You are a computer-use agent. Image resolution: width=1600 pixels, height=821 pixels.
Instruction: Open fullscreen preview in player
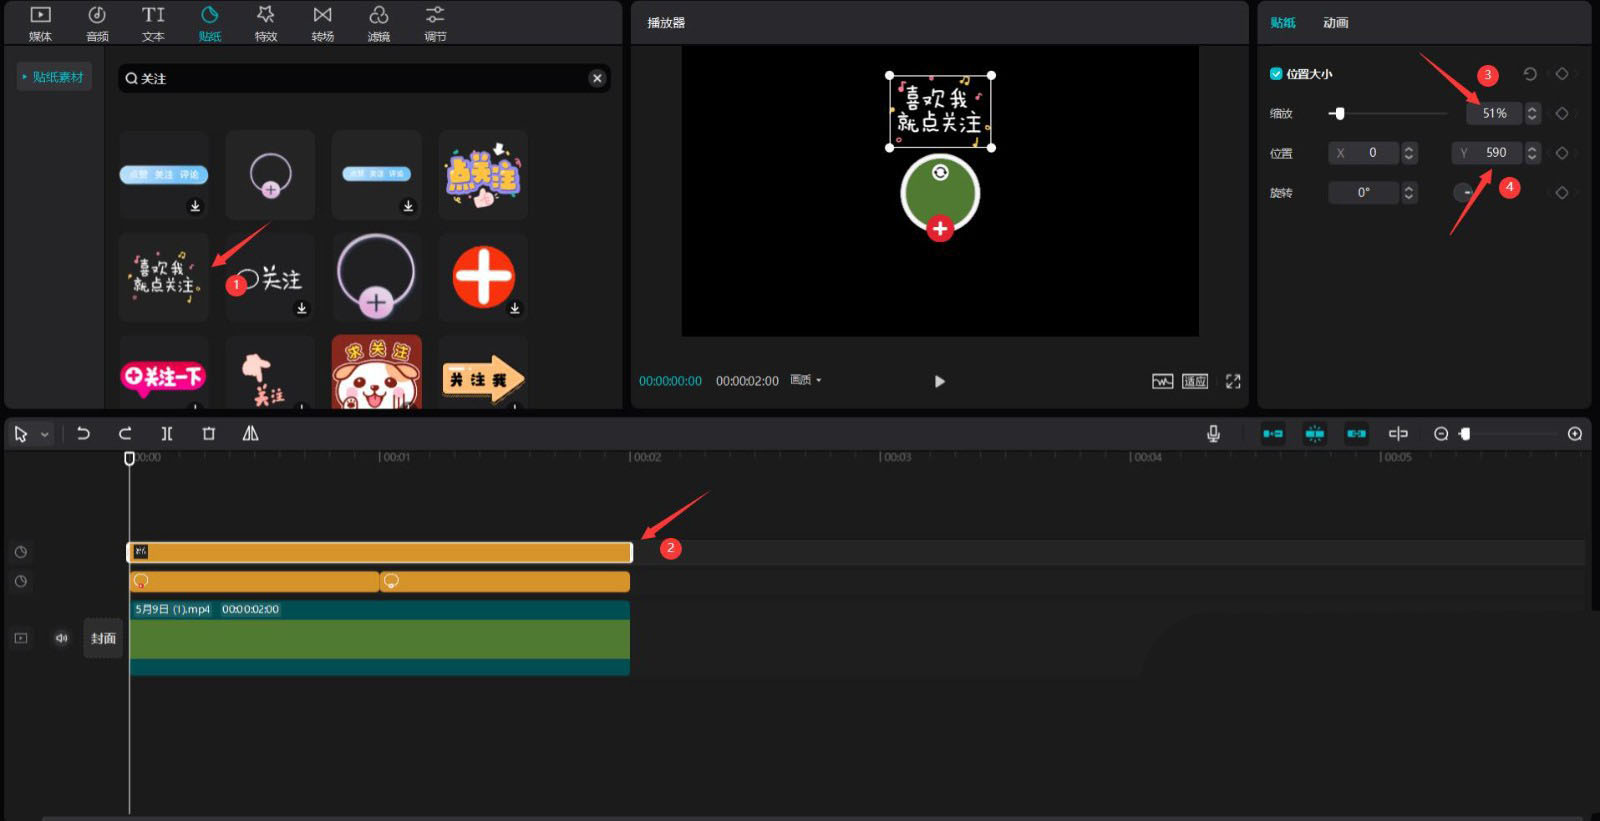point(1233,381)
